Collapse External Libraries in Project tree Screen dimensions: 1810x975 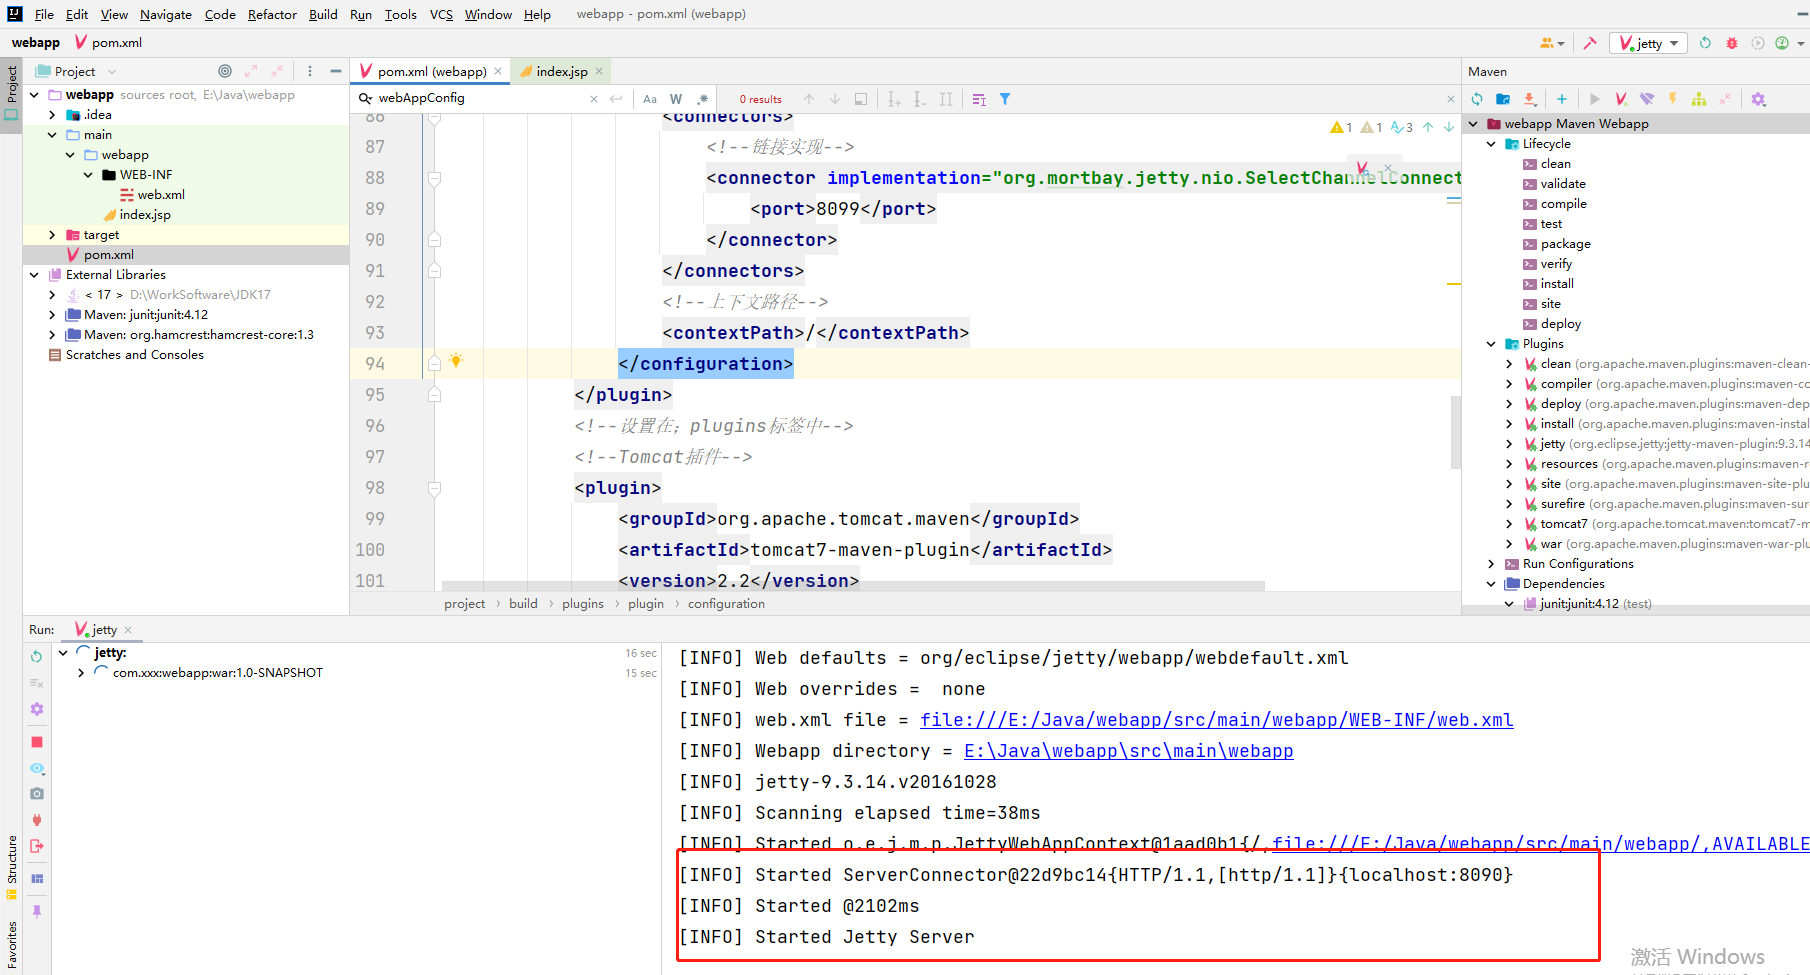point(34,275)
